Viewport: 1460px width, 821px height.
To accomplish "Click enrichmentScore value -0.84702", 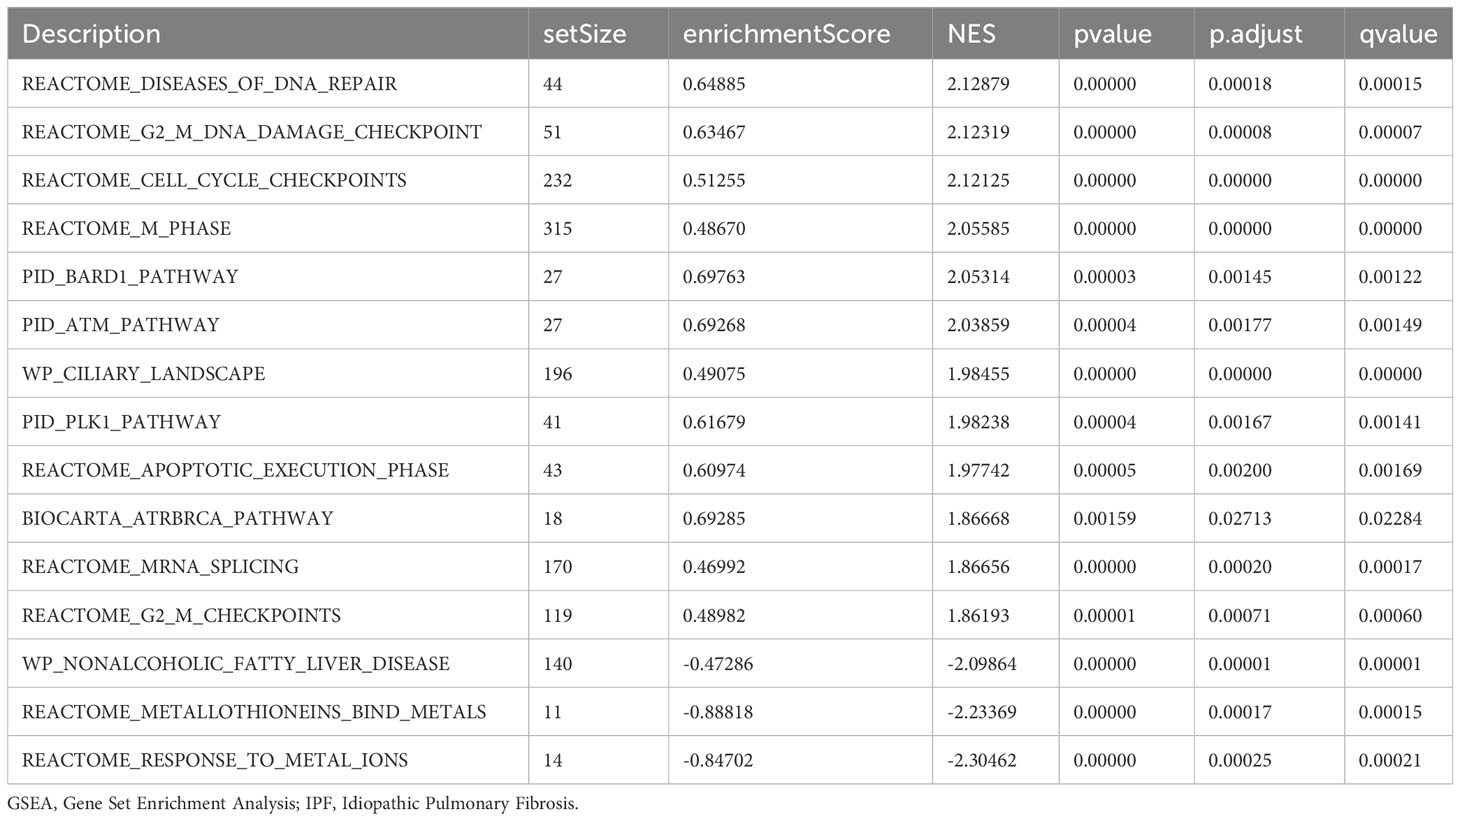I will pyautogui.click(x=718, y=760).
